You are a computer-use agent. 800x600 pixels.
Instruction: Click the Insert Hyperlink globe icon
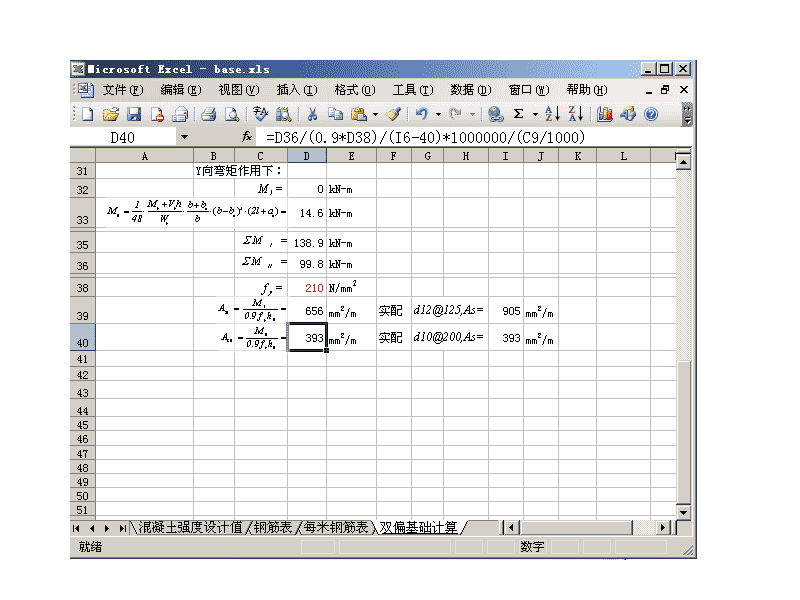[x=495, y=114]
